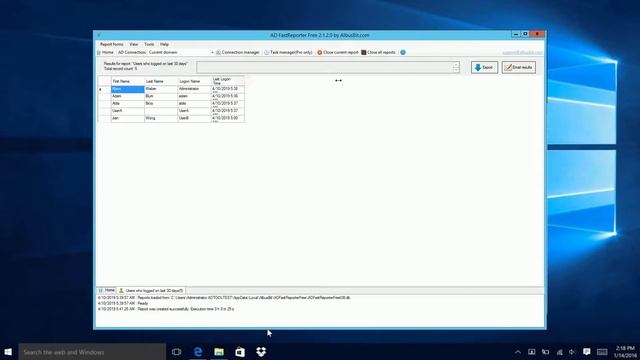The width and height of the screenshot is (640, 360).
Task: Switch to the bottom Home tab
Action: [x=107, y=290]
